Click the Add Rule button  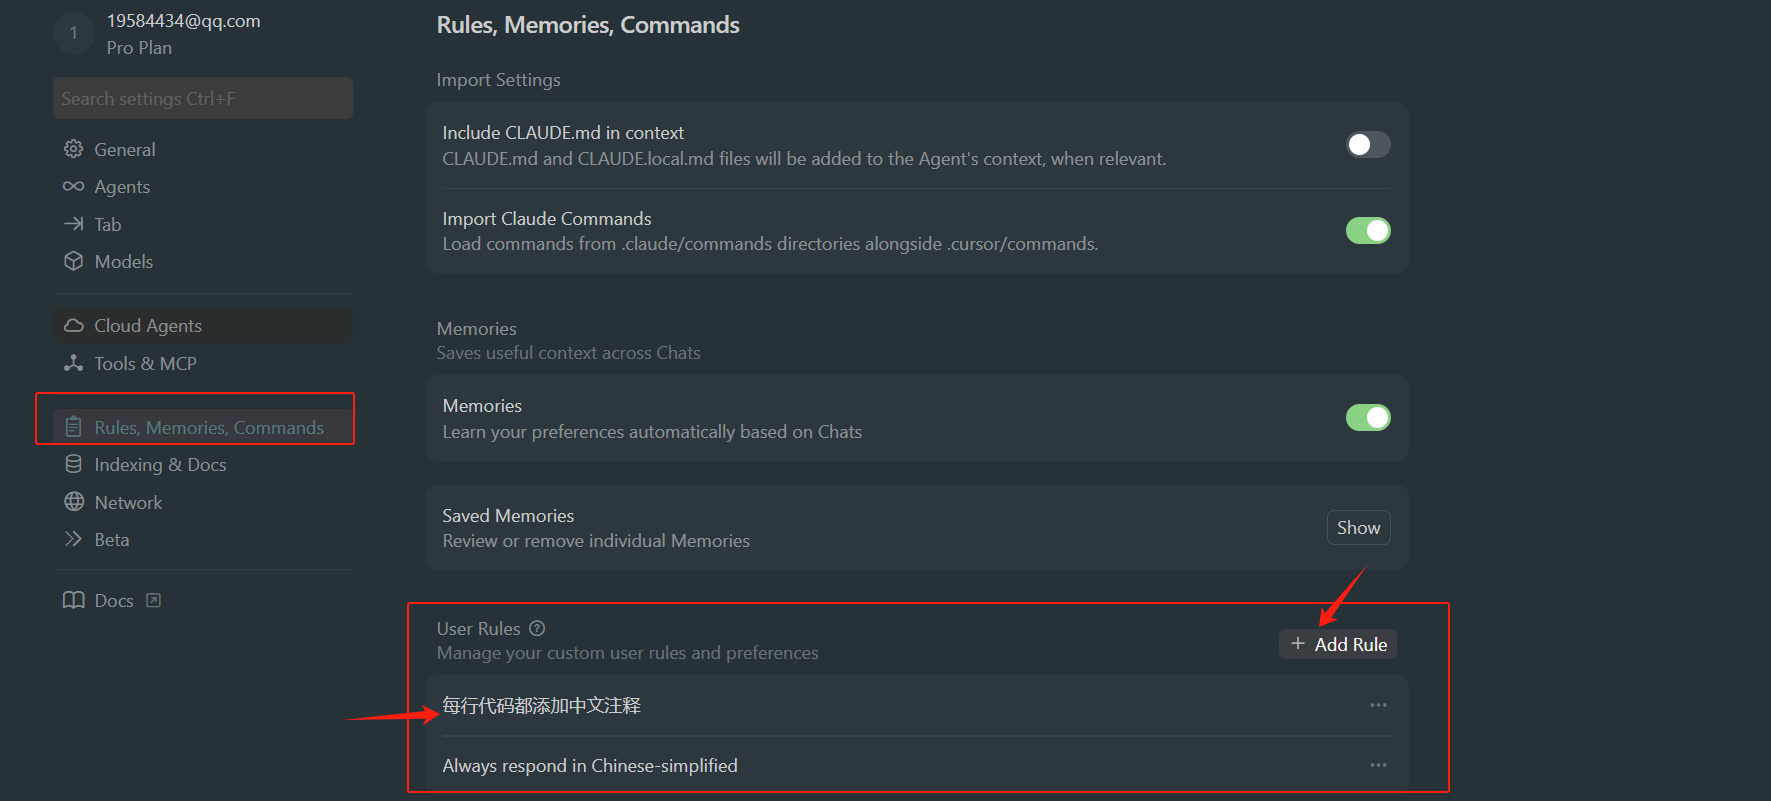1338,644
